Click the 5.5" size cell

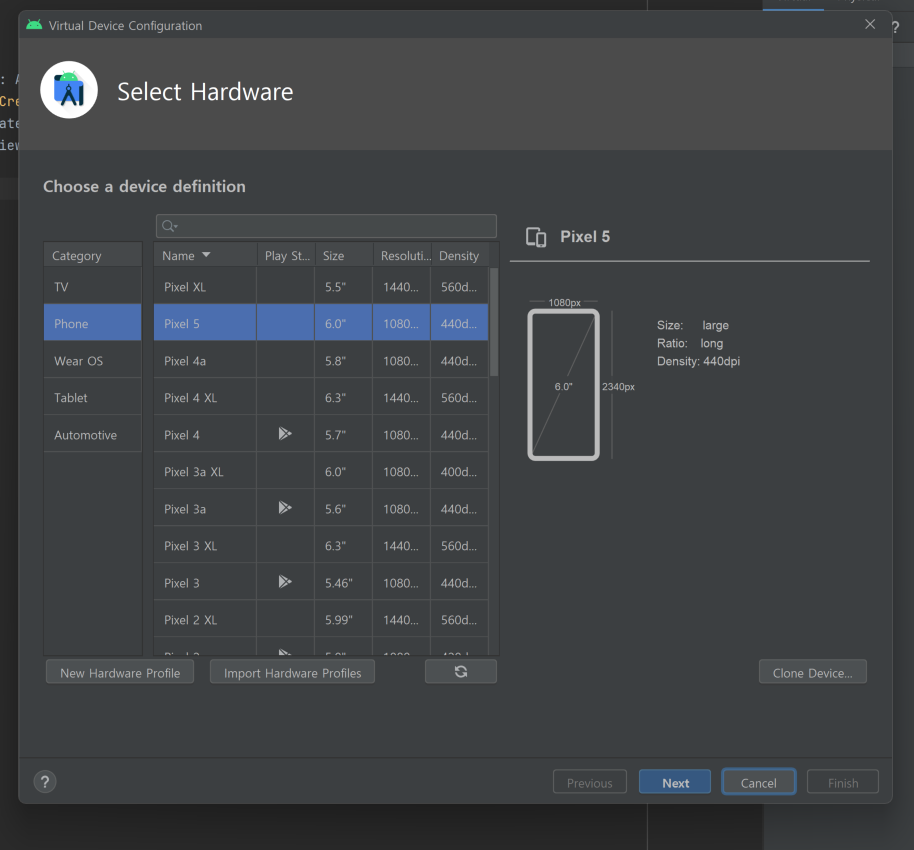[343, 287]
